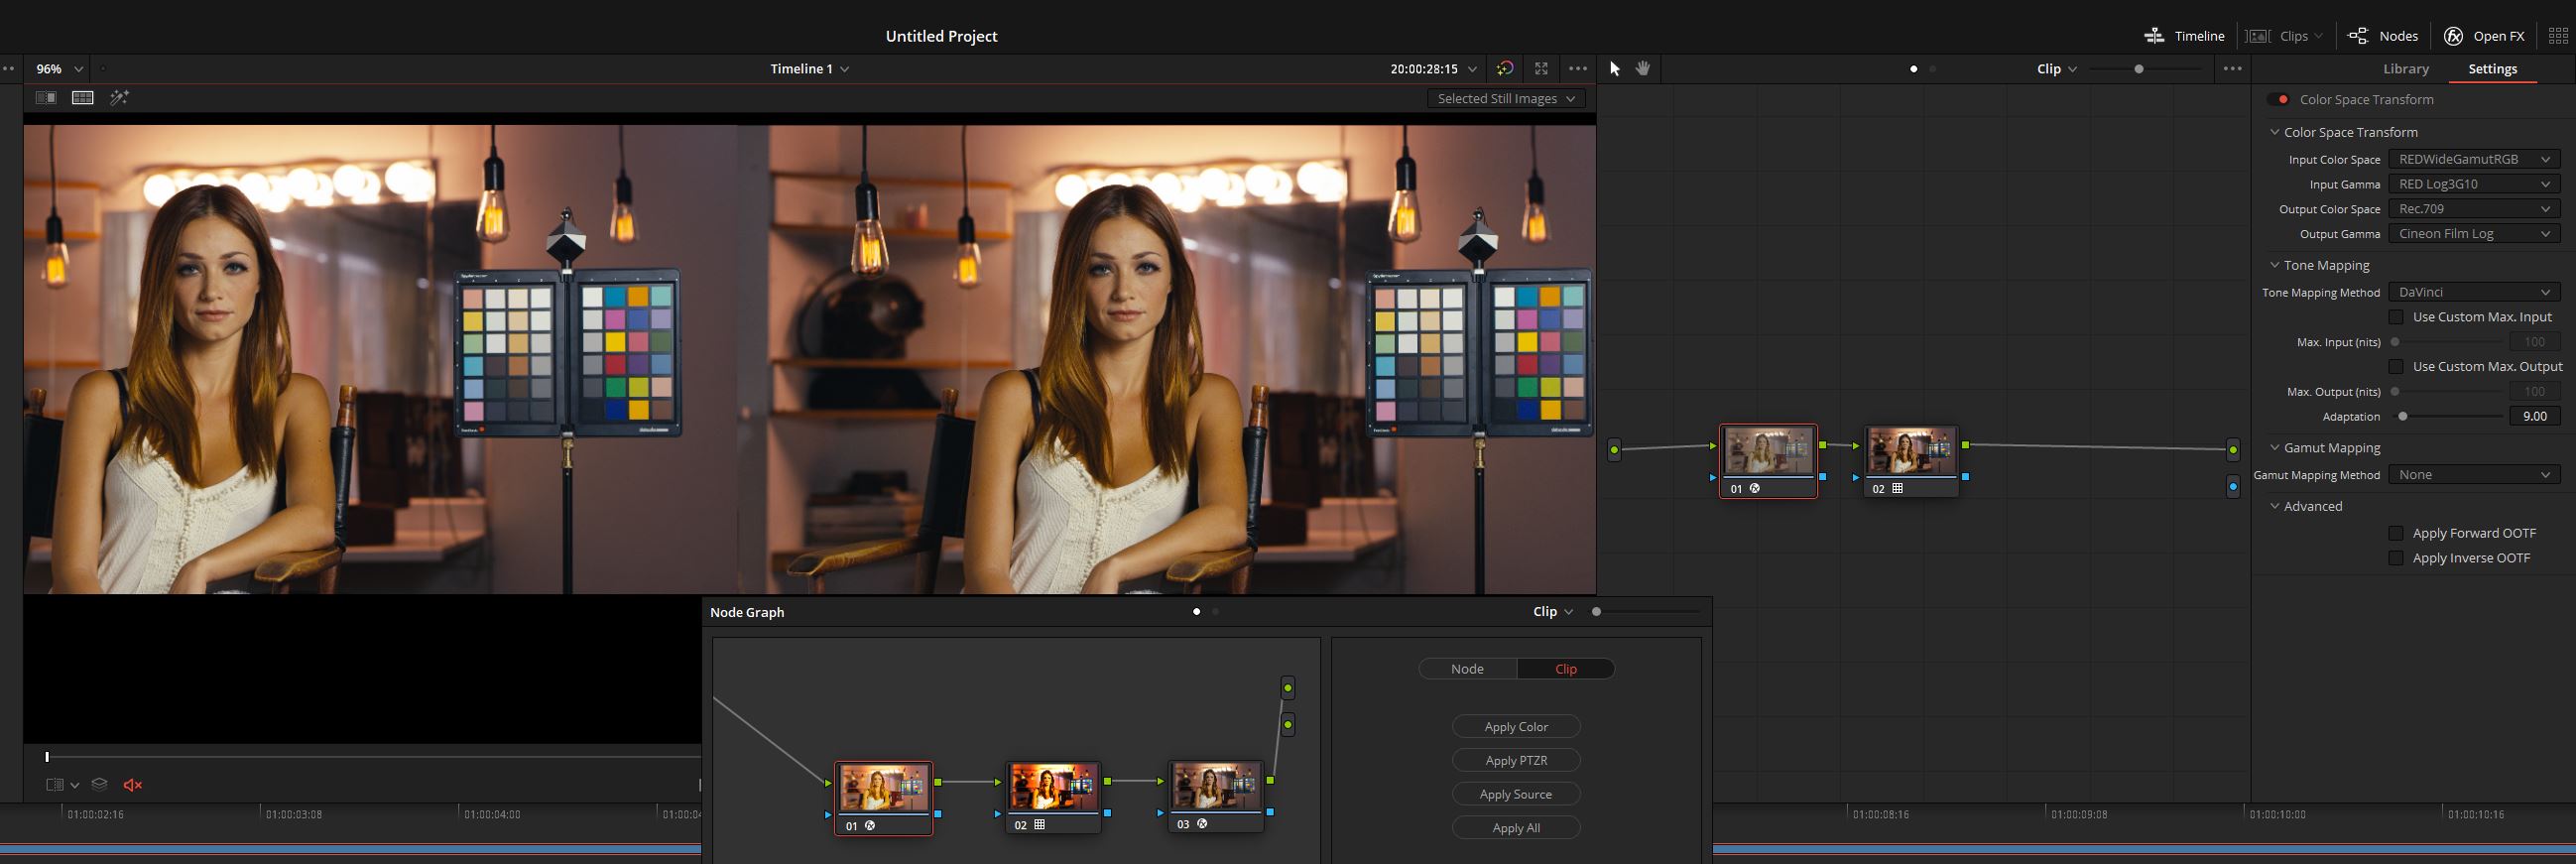
Task: Click the Apply Color button
Action: tap(1516, 727)
